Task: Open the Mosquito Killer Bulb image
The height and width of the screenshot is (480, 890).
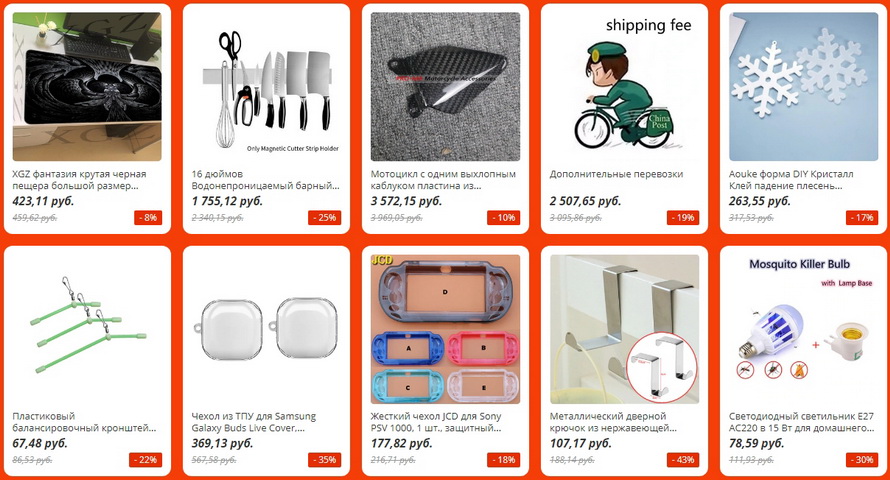Action: (x=803, y=329)
